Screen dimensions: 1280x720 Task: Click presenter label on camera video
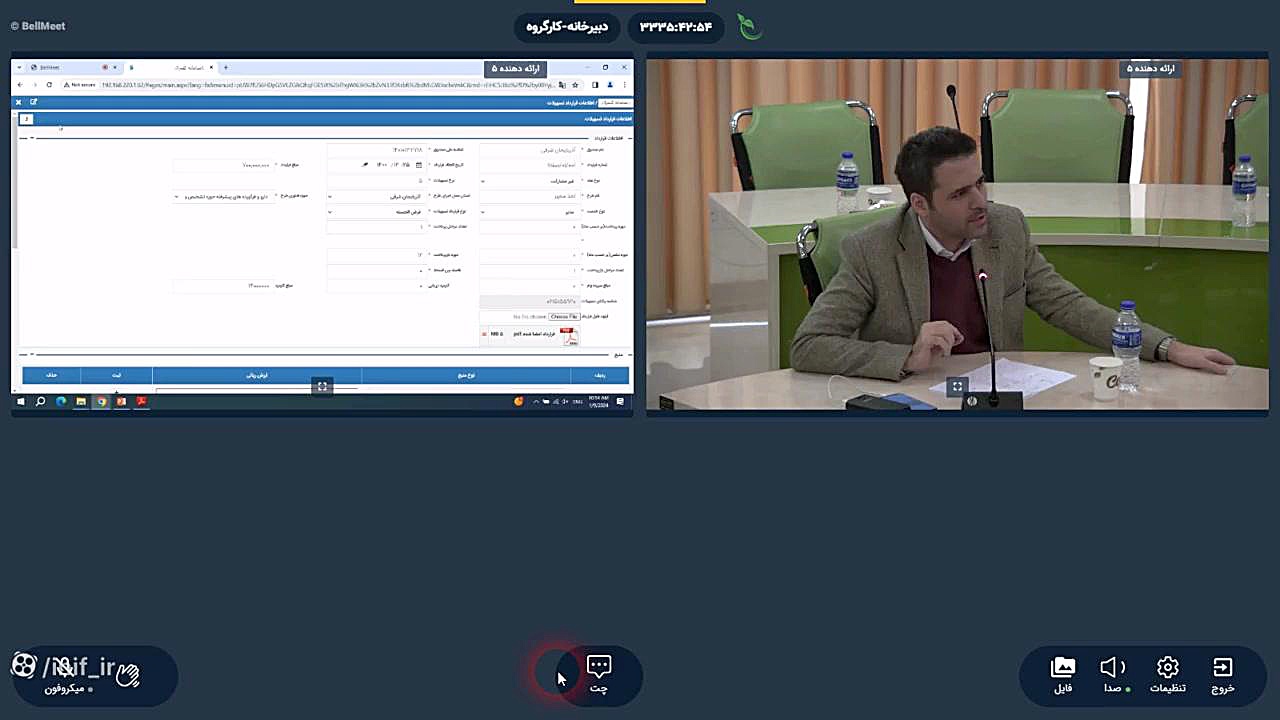click(x=1150, y=68)
